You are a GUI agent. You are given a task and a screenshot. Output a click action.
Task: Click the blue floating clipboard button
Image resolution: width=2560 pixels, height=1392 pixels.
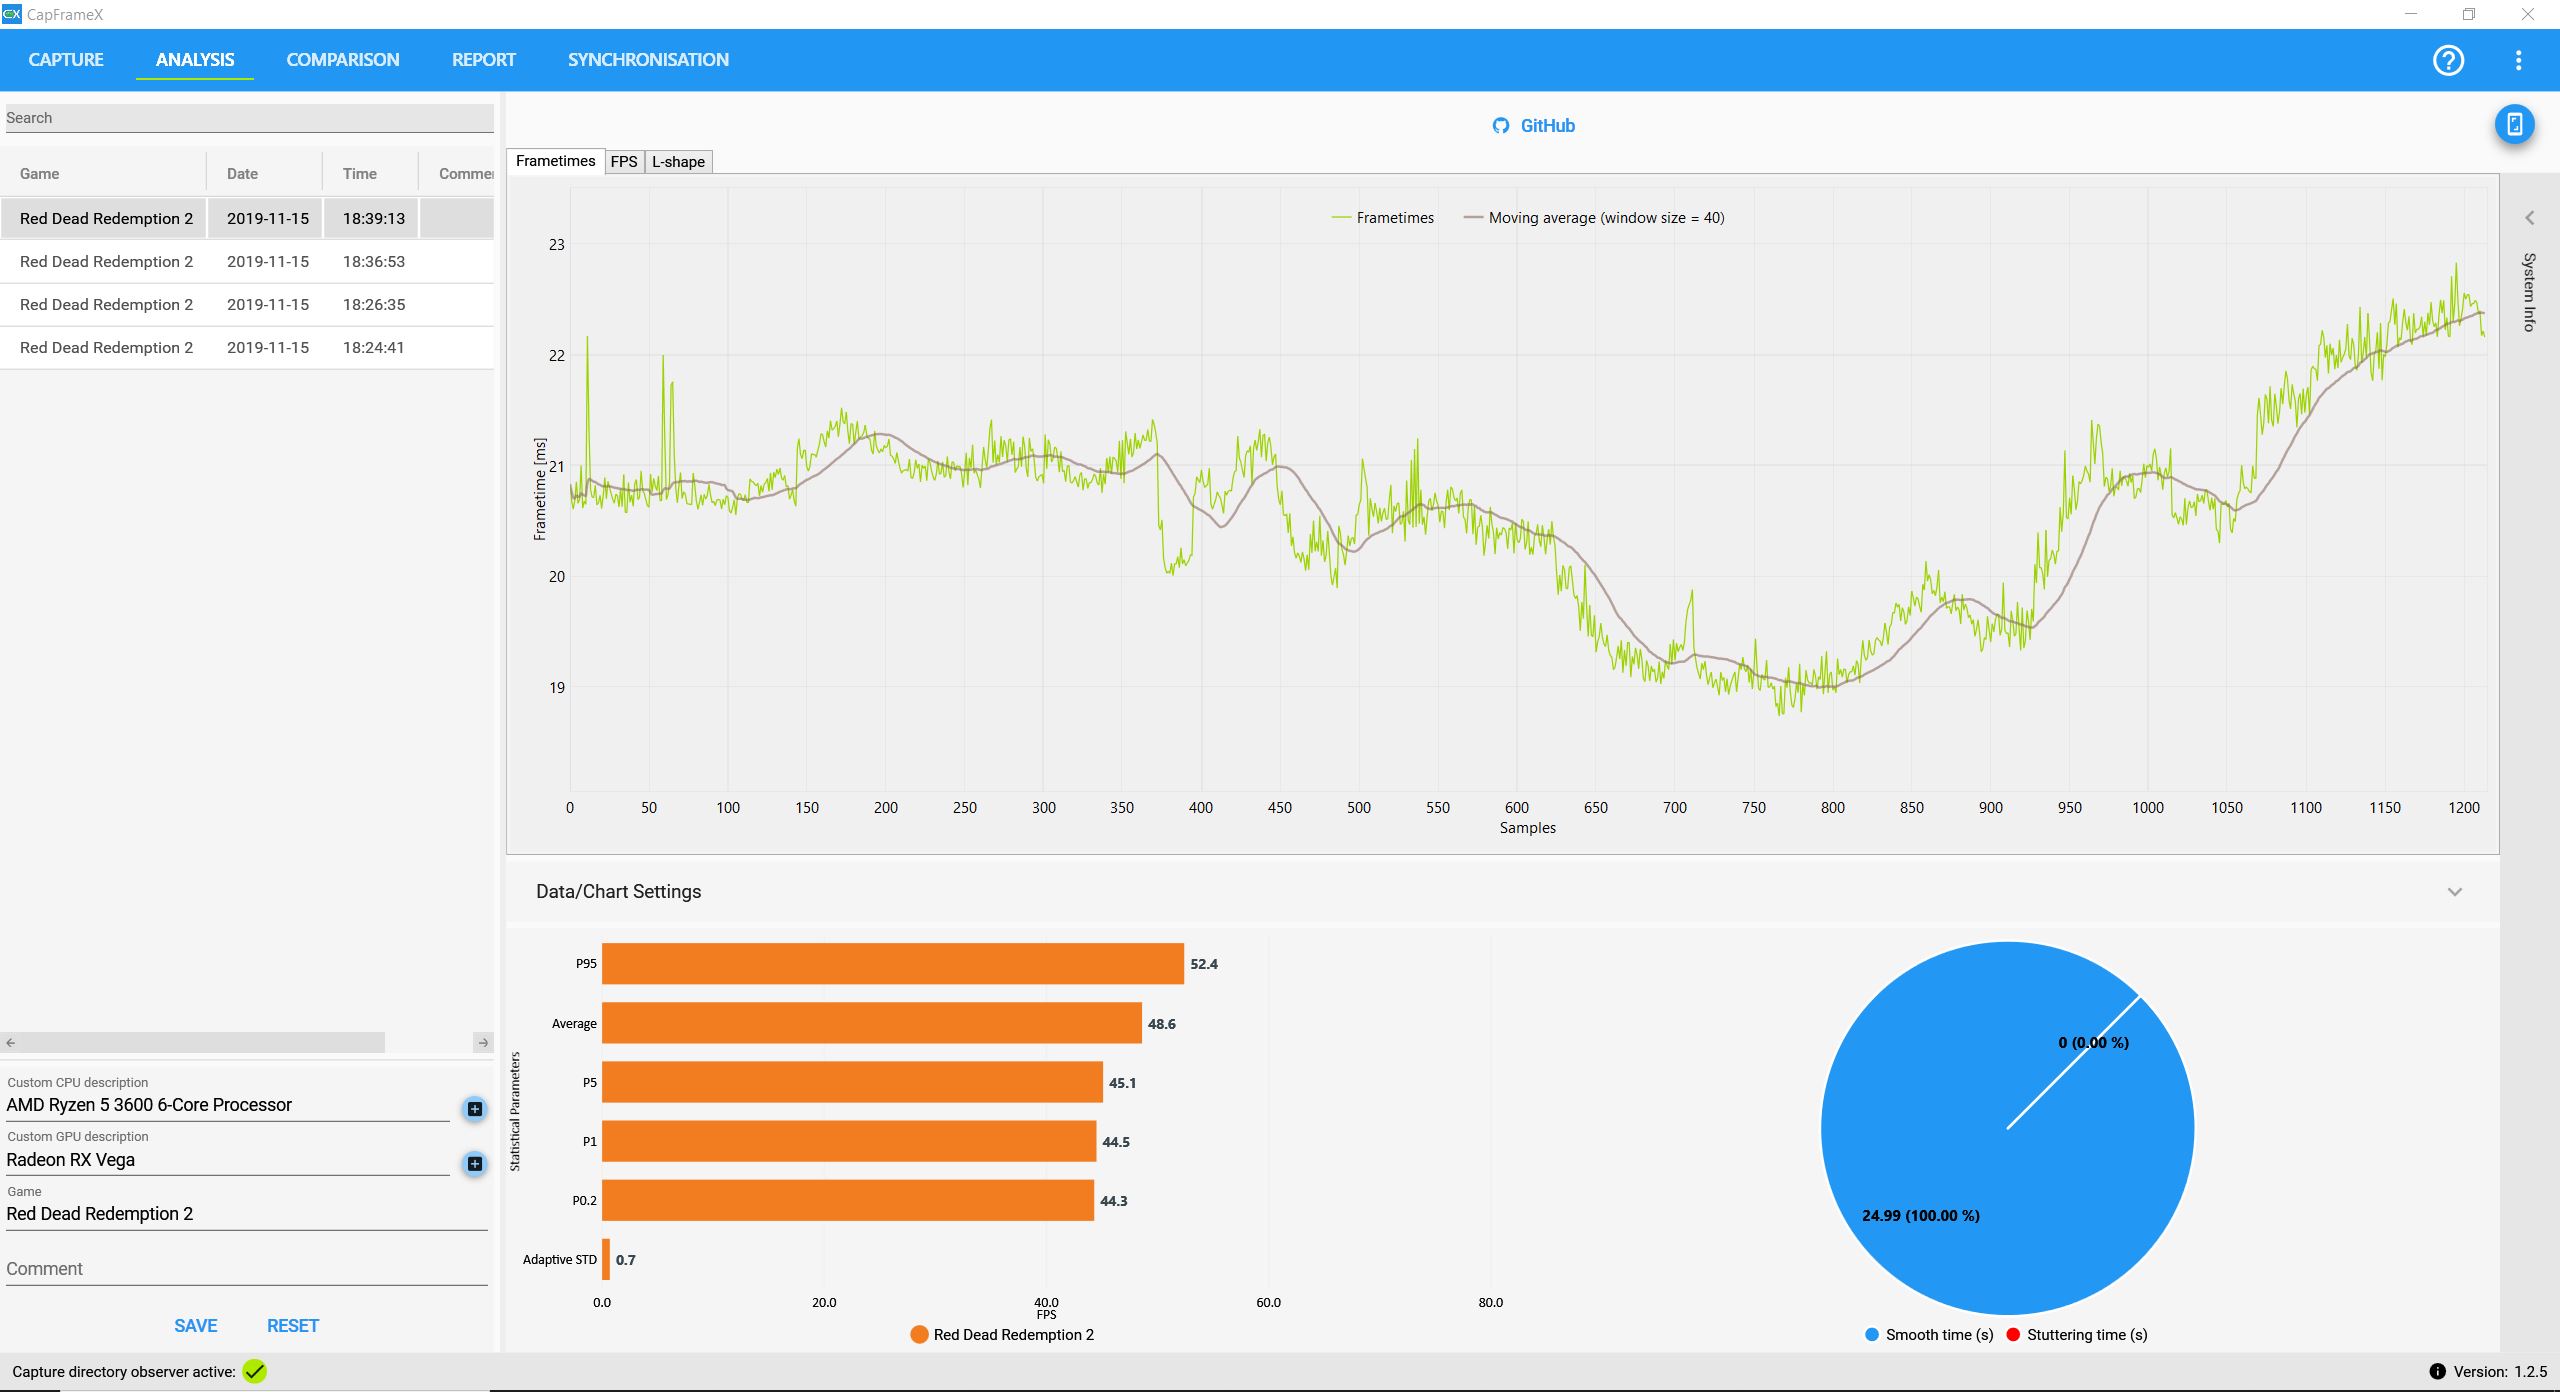pos(2514,125)
